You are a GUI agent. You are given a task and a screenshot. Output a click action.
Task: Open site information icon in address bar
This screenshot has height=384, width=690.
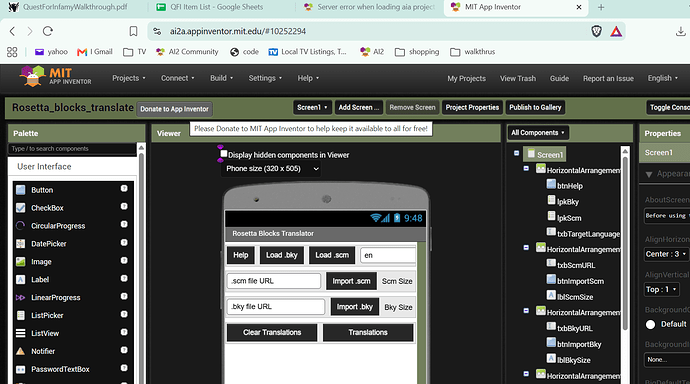[x=157, y=31]
